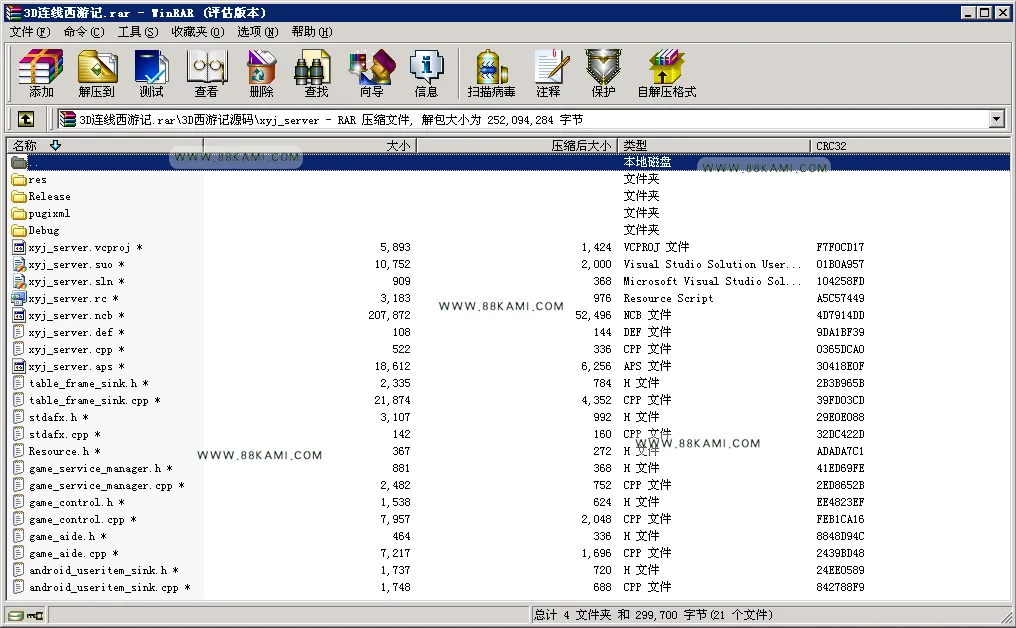The height and width of the screenshot is (628, 1016).
Task: Open the View (查看) tool
Action: [207, 73]
